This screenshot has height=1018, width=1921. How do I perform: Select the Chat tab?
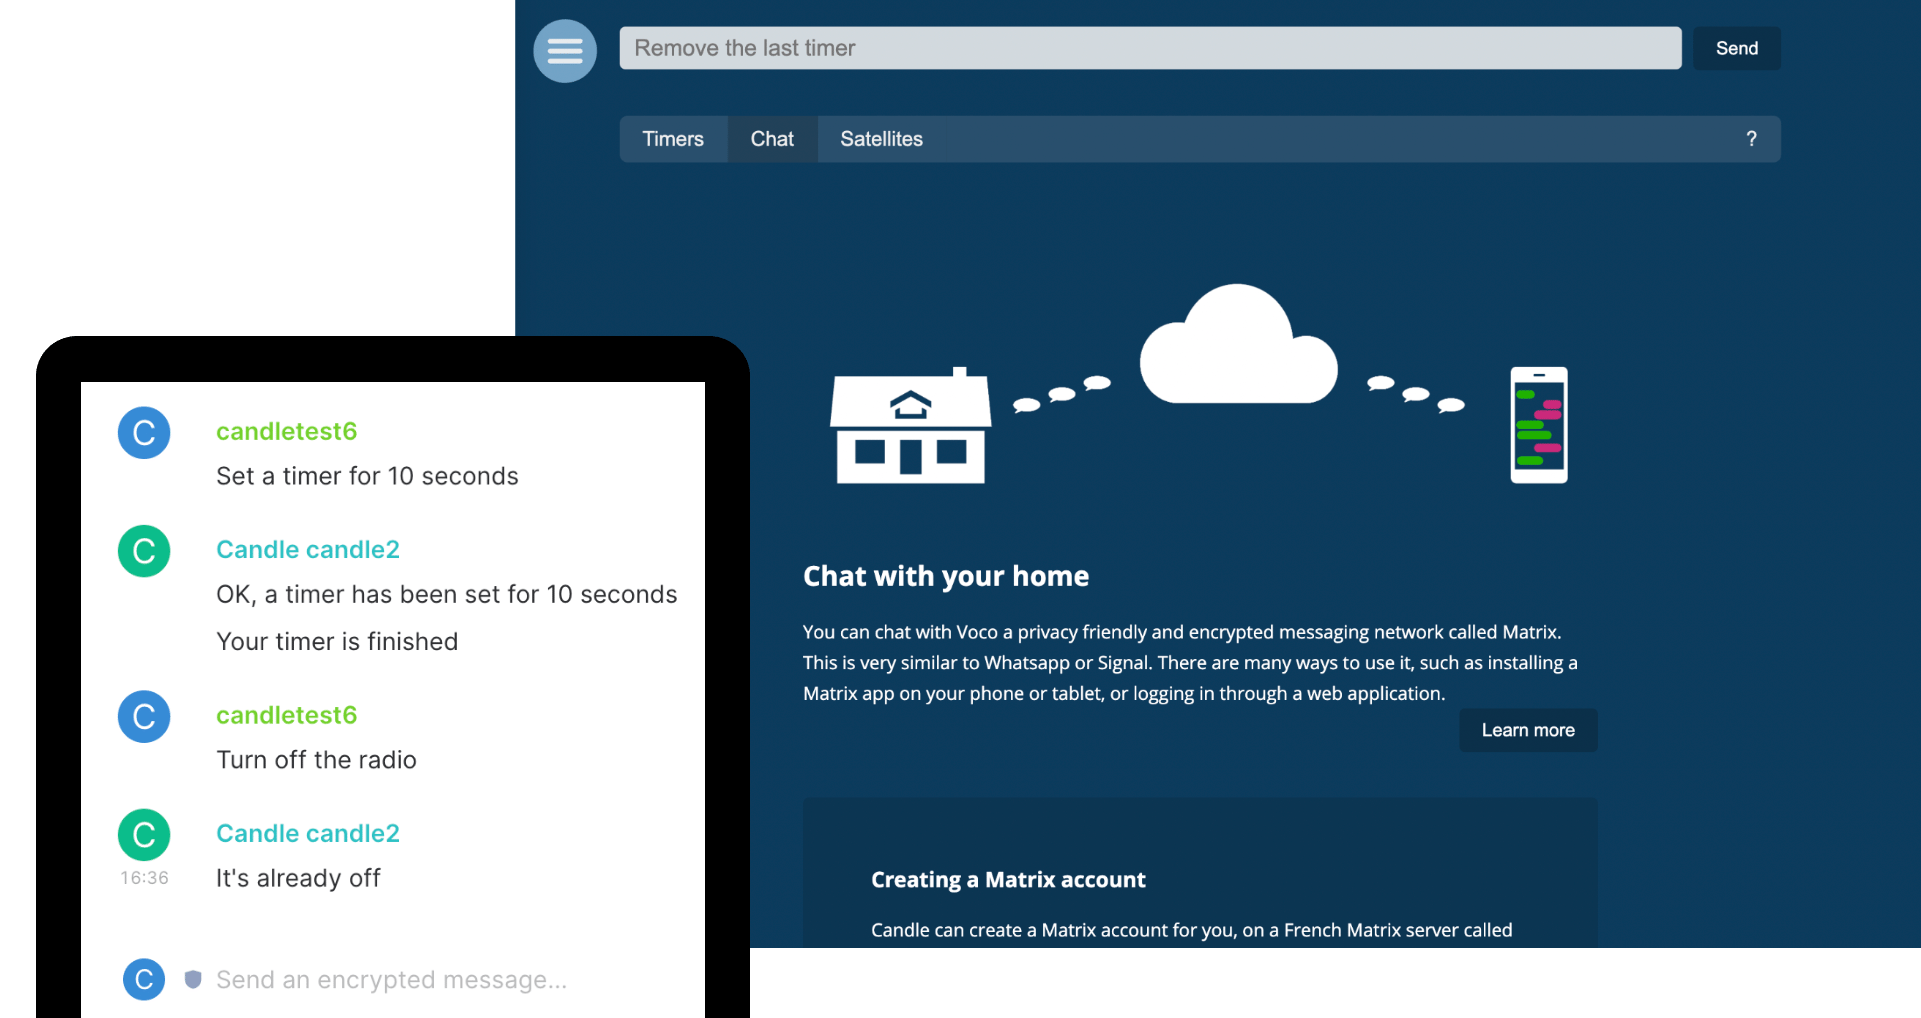772,139
